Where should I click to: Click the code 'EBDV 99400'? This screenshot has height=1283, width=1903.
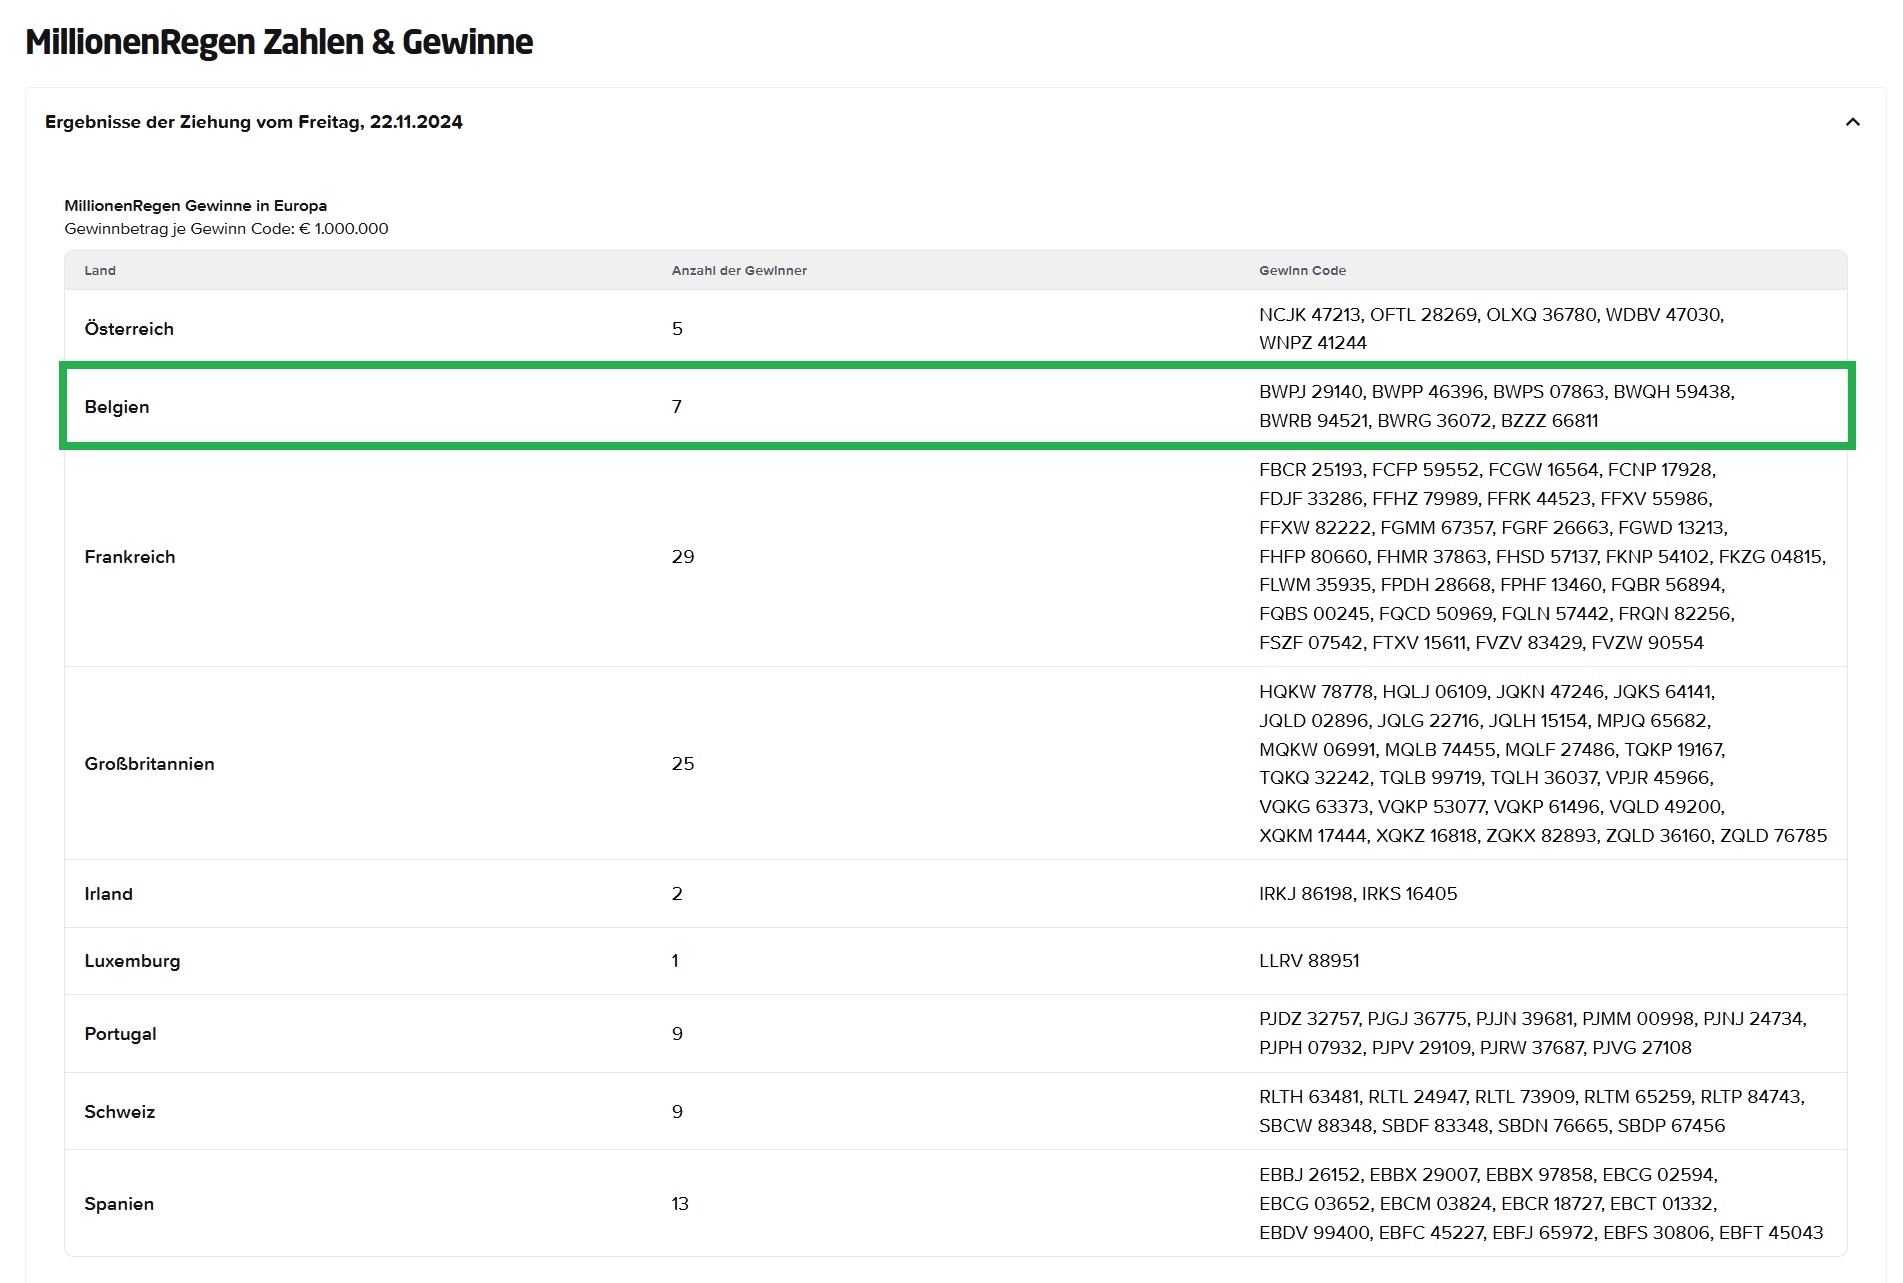1314,1233
